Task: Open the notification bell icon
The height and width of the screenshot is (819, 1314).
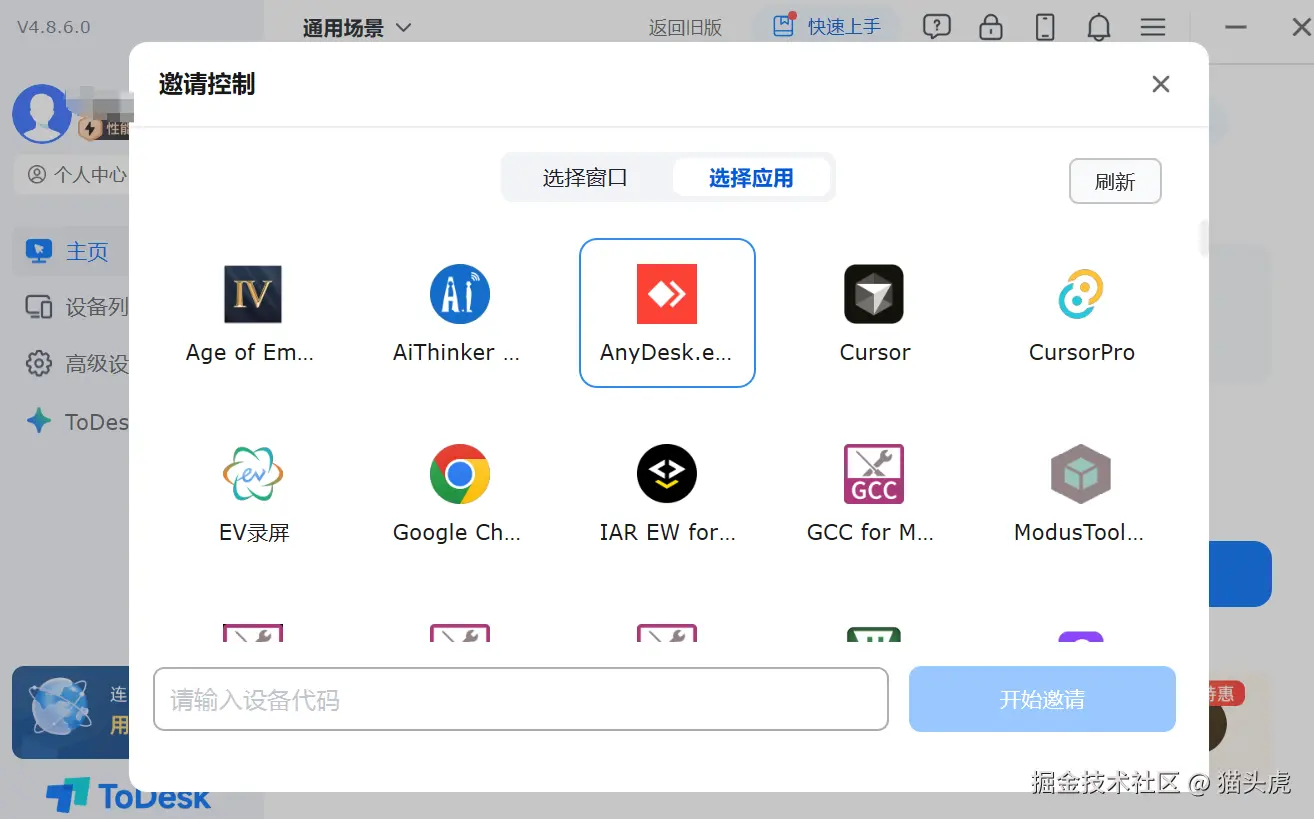Action: coord(1099,27)
